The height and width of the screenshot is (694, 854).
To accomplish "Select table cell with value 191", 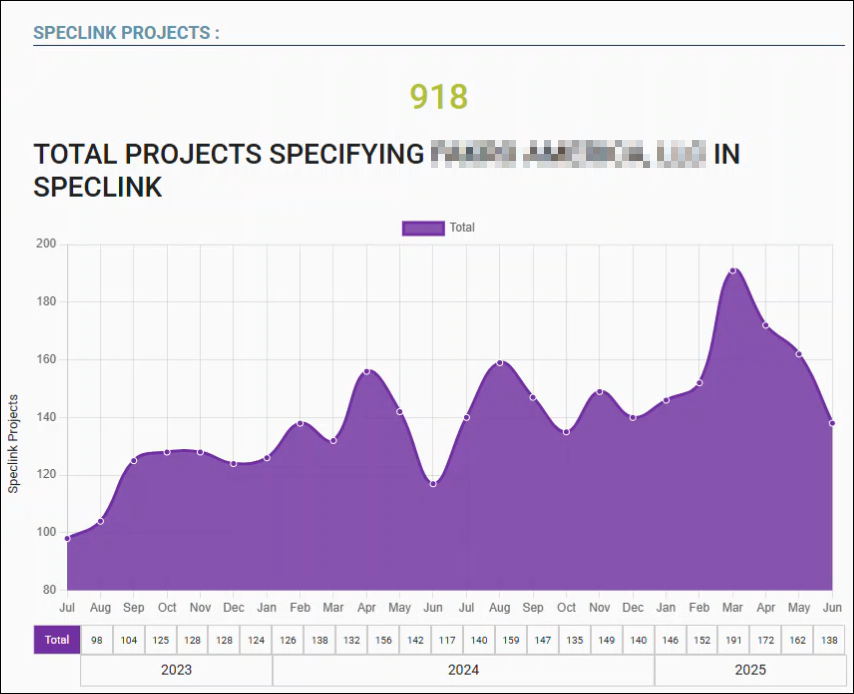I will coord(734,640).
